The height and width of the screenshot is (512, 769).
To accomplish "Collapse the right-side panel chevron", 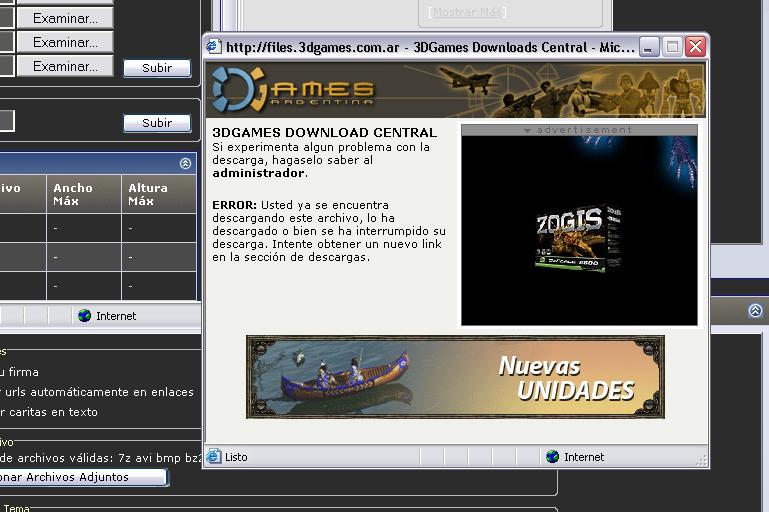I will (x=755, y=310).
